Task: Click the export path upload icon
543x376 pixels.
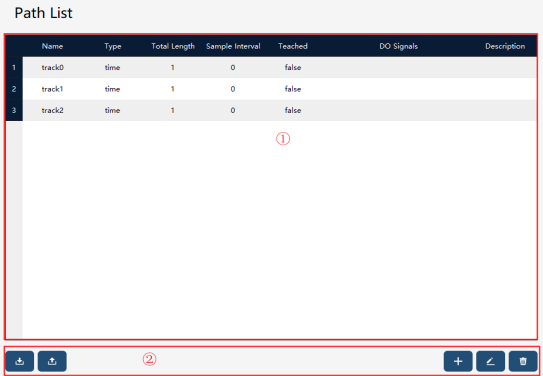Action: tap(52, 361)
